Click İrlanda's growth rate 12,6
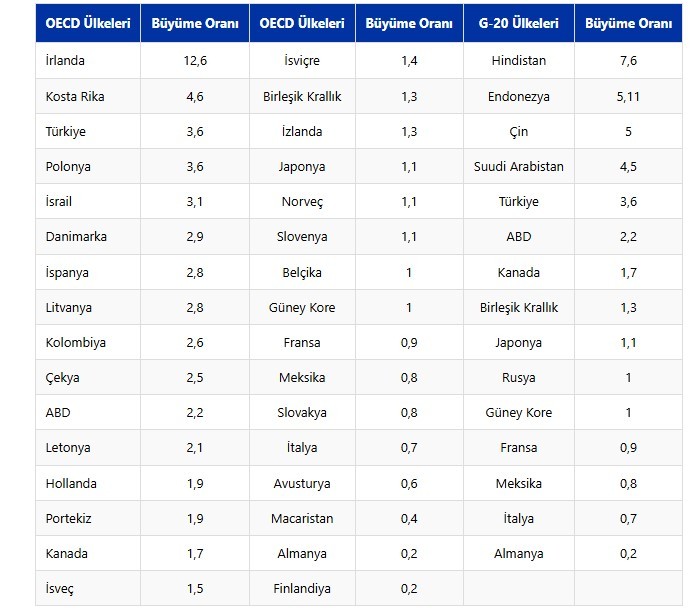 195,61
